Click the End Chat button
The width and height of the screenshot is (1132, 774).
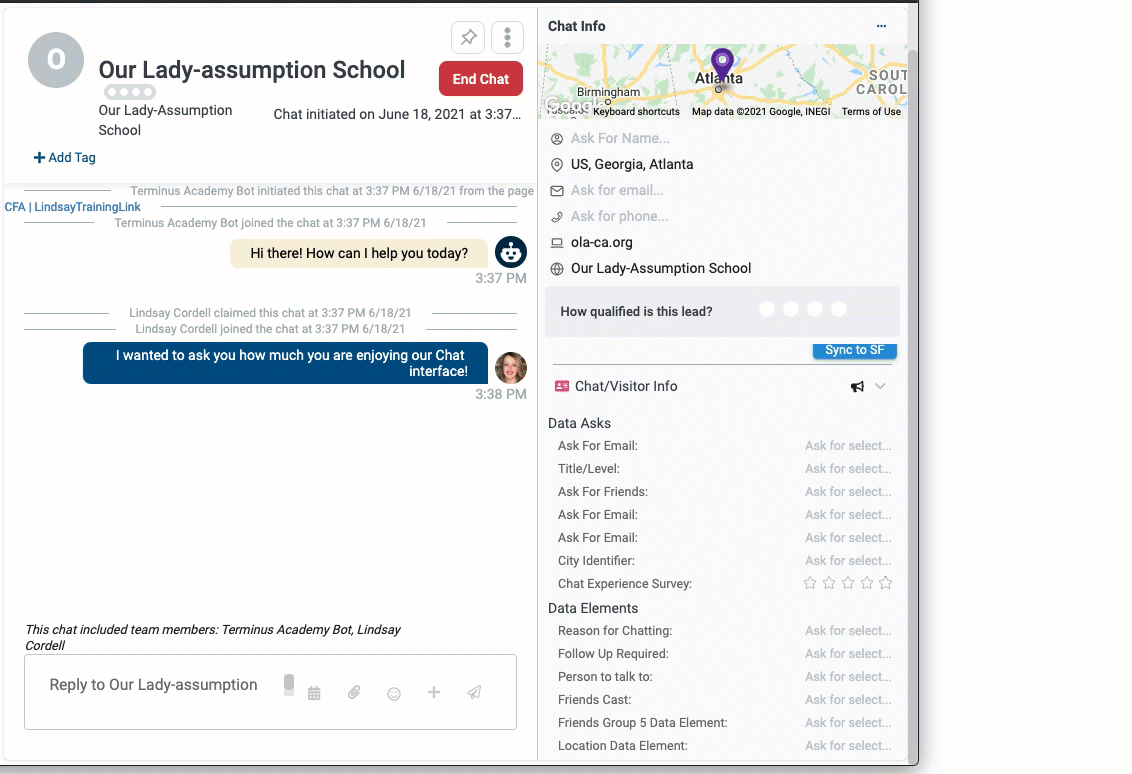click(x=481, y=79)
